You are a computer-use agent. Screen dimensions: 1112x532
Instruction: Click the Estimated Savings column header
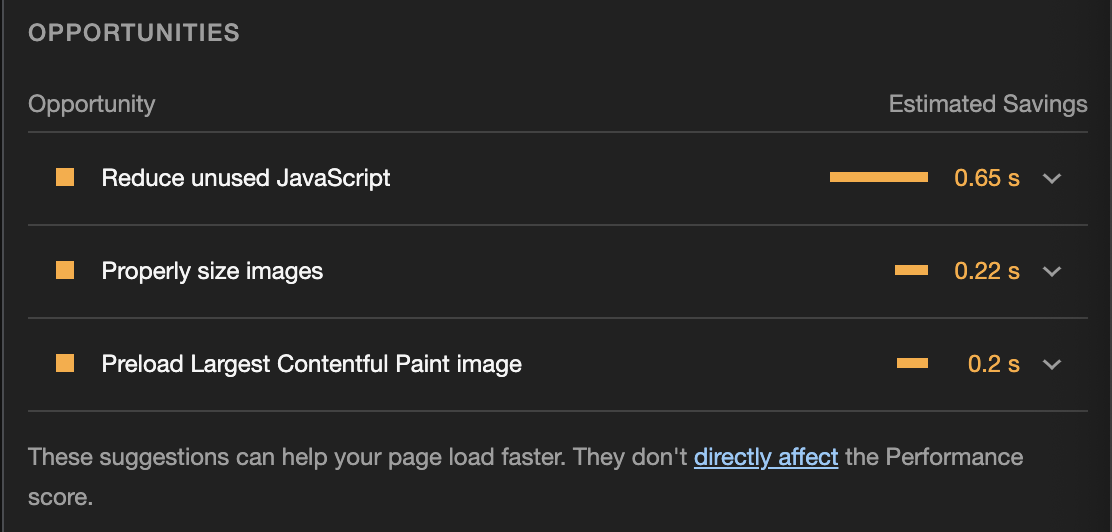click(x=987, y=104)
